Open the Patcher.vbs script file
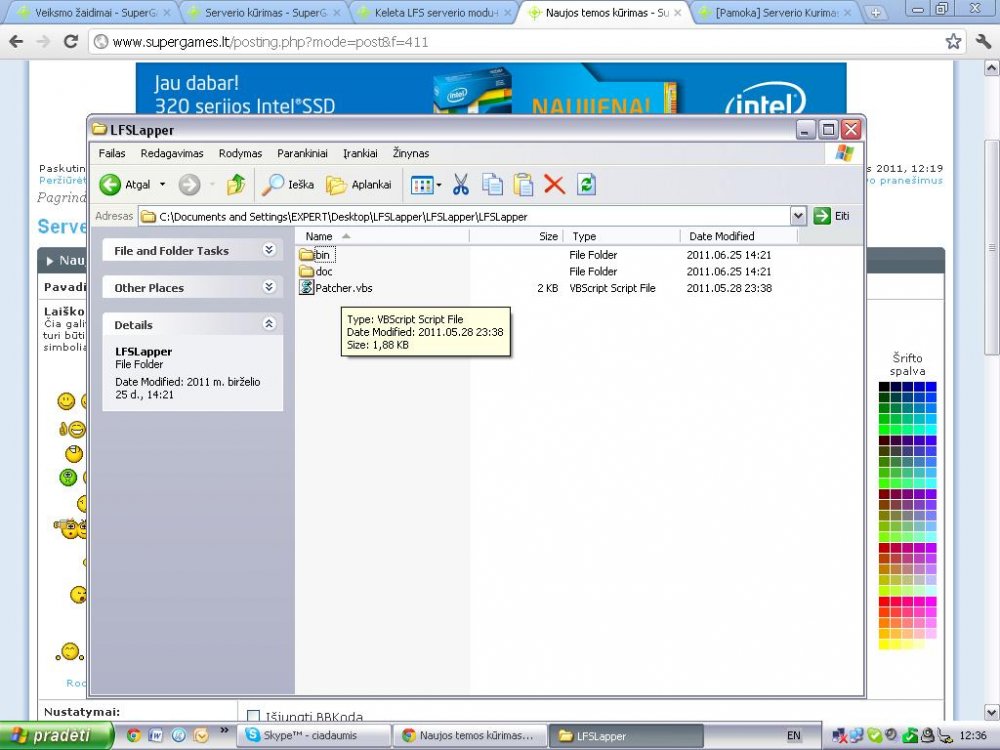This screenshot has height=750, width=1000. [x=343, y=288]
